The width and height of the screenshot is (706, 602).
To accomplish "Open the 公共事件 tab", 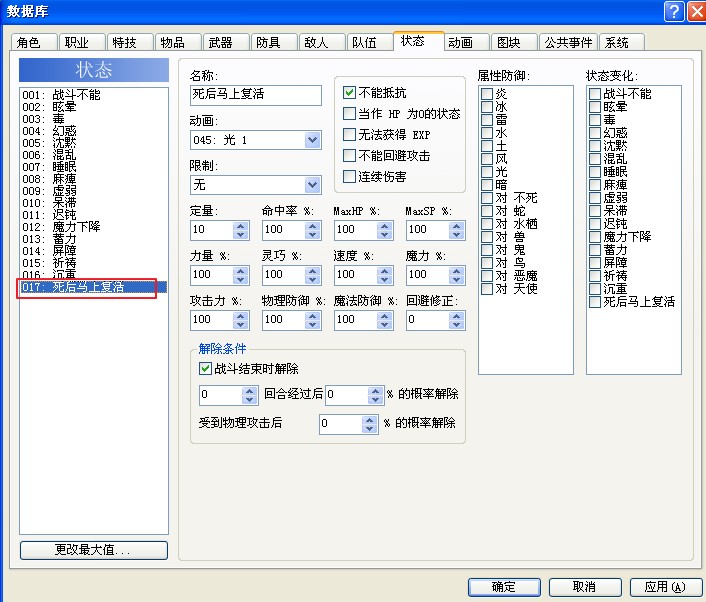I will (x=568, y=42).
